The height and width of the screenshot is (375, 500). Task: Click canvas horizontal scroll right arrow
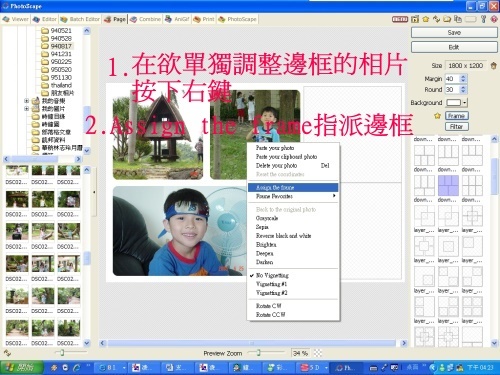point(404,343)
